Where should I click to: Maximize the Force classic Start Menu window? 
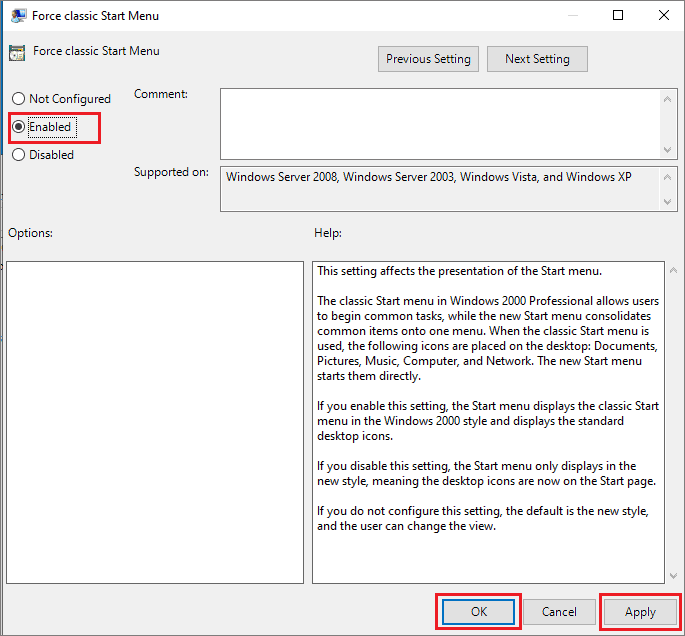point(618,15)
